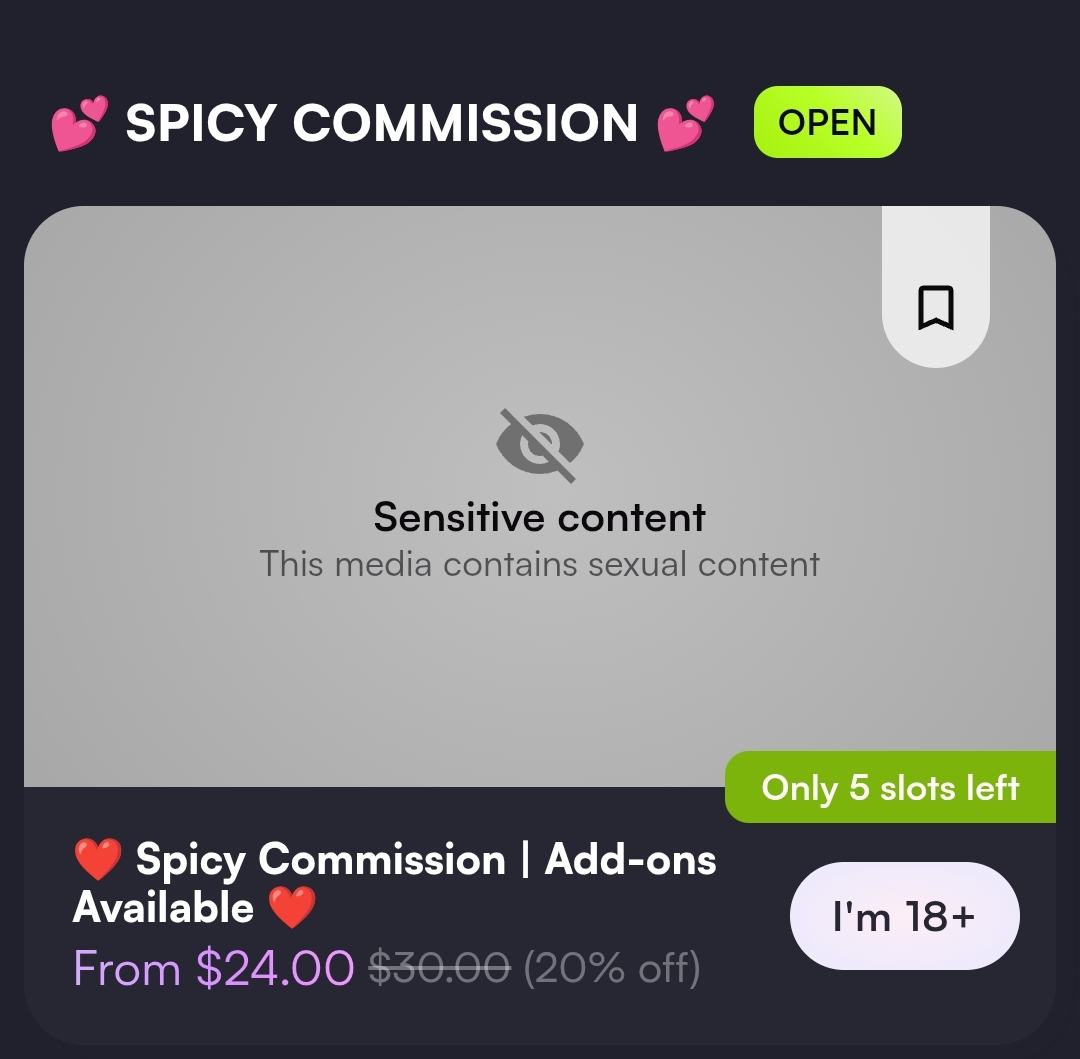Click the pink hearts emoji after COMMISSION
The image size is (1080, 1059).
pos(685,123)
